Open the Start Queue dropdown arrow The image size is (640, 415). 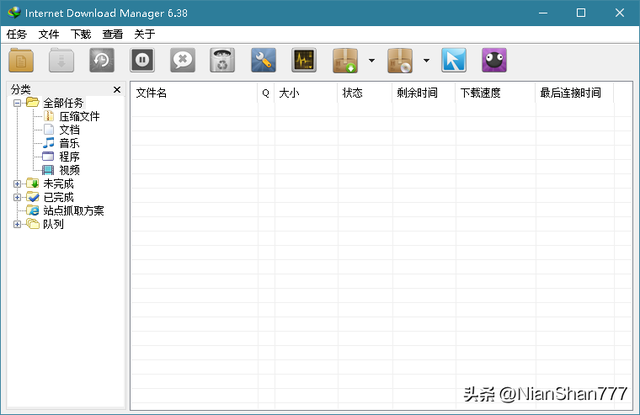[371, 60]
